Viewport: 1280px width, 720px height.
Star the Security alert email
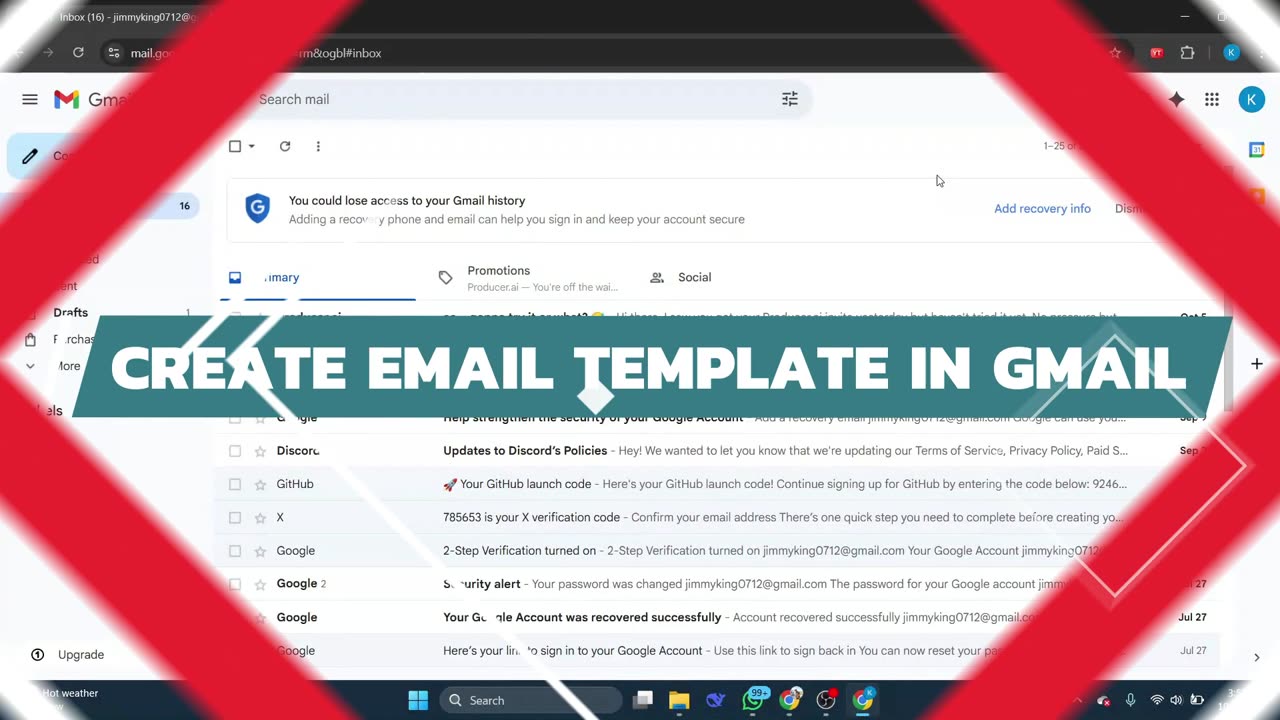coord(260,584)
